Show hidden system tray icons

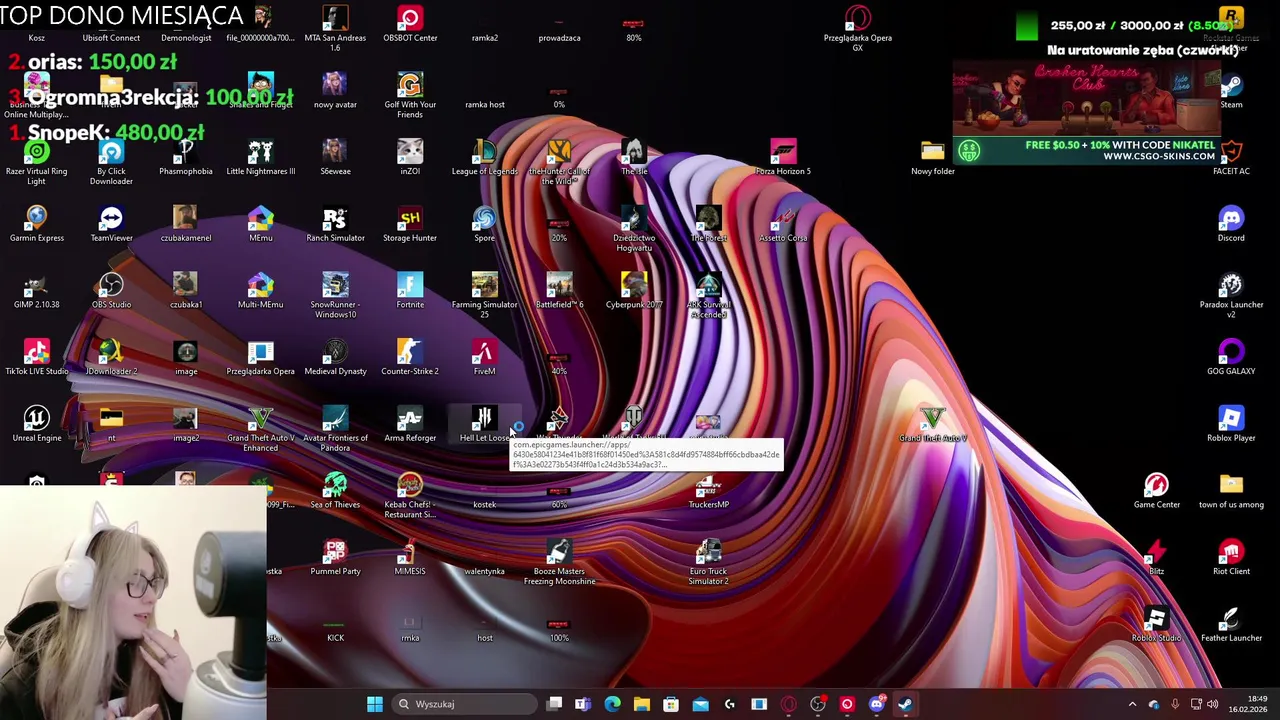tap(1132, 704)
